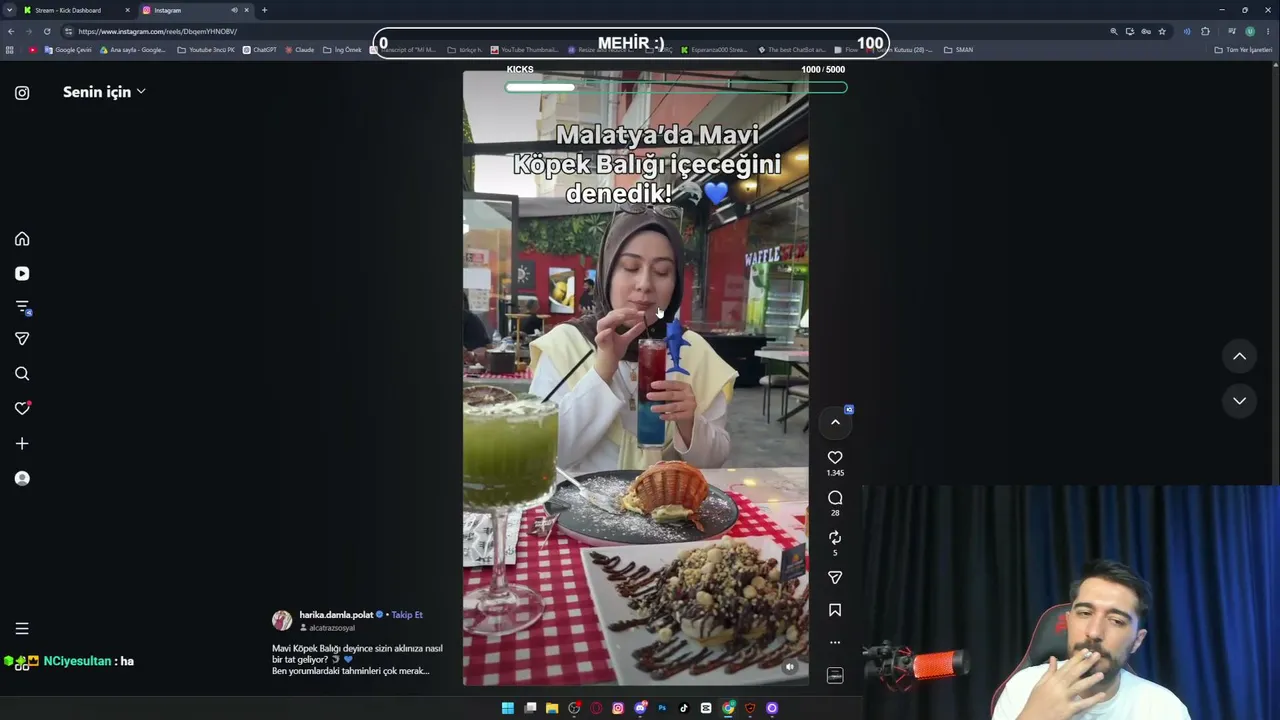Open the SMAN bookmark folder

pos(958,50)
